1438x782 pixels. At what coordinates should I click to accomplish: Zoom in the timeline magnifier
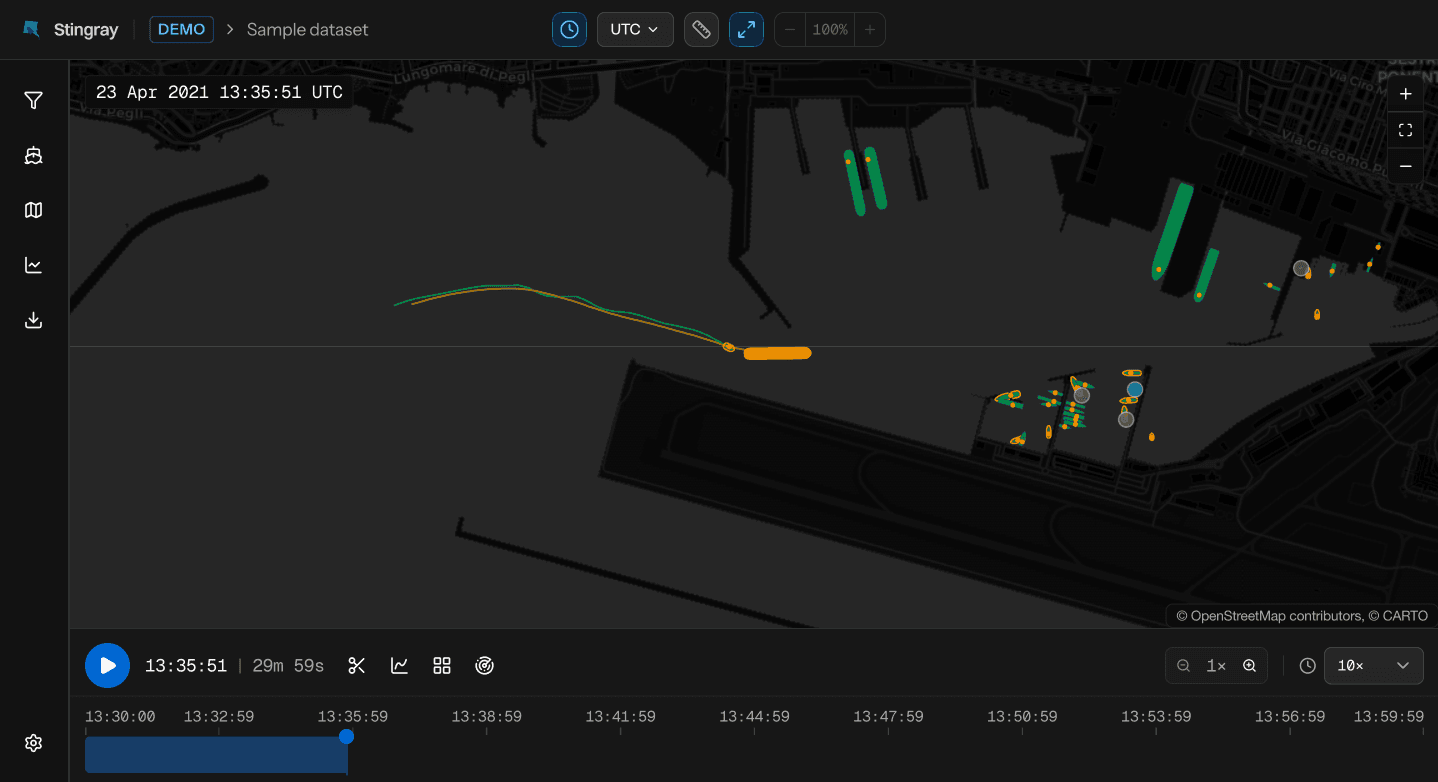pos(1249,665)
